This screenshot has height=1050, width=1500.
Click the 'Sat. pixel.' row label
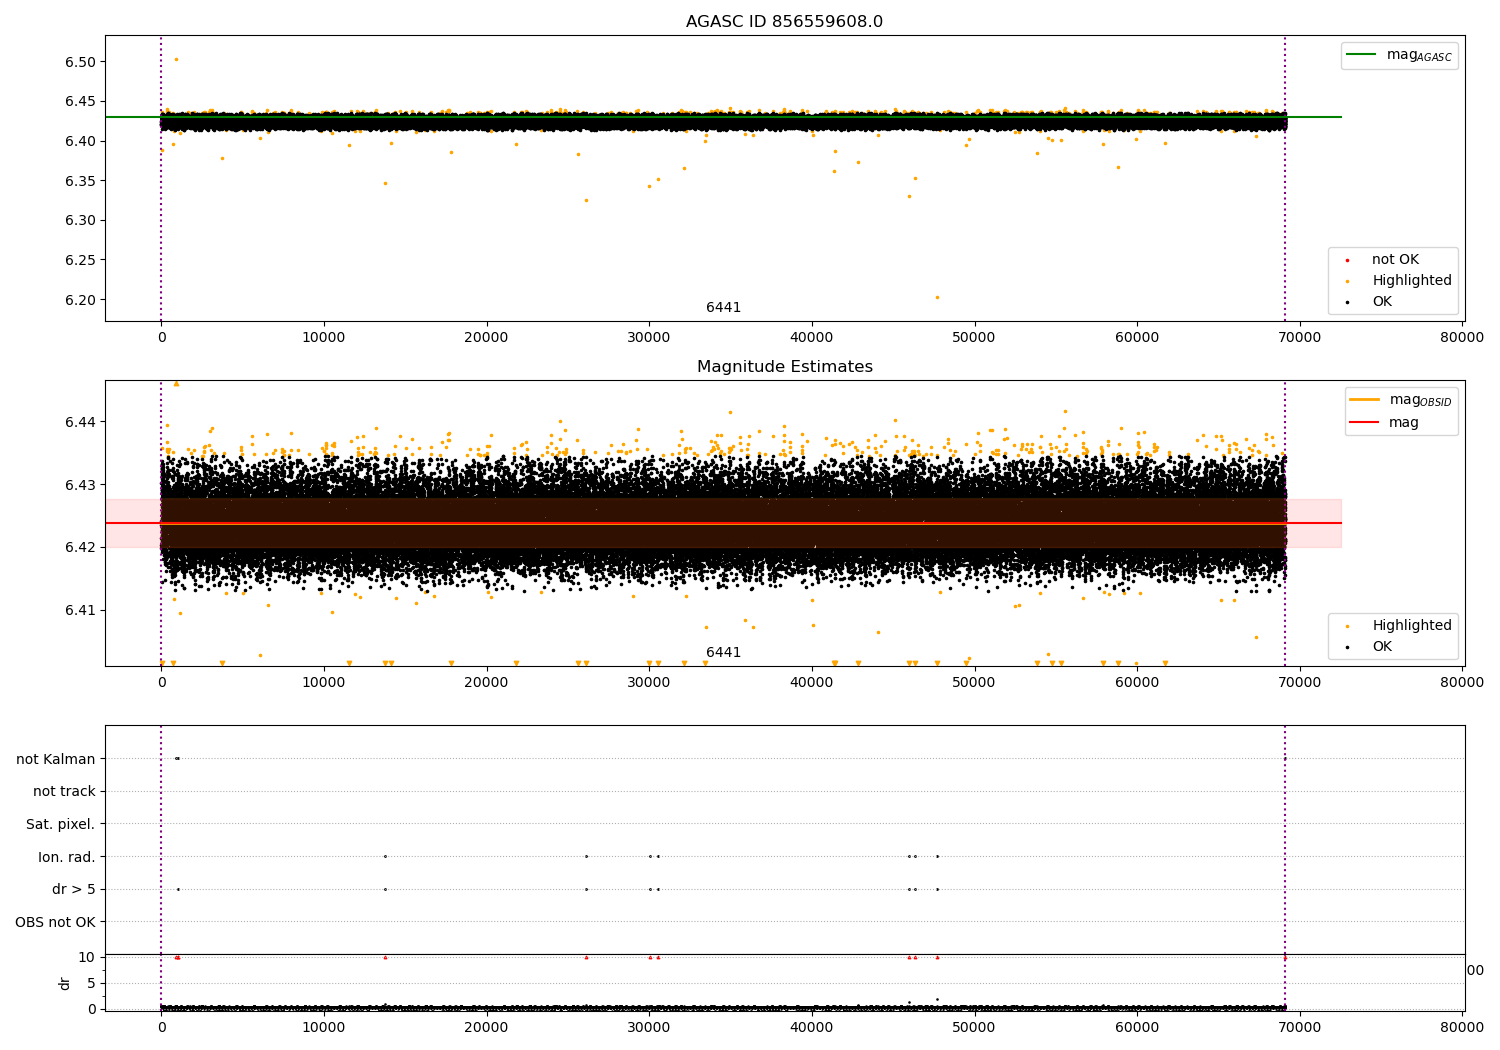pos(61,825)
